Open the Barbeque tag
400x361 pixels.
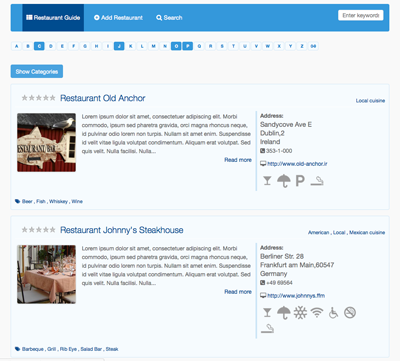(33, 349)
